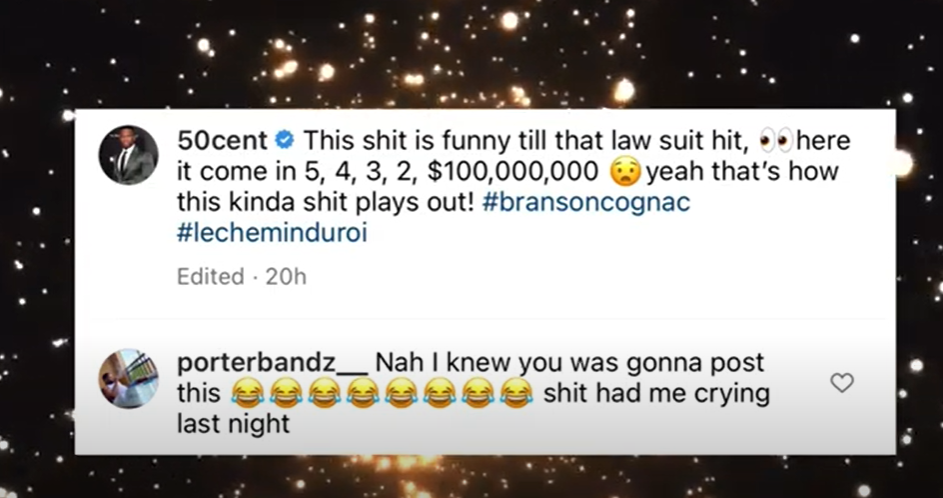The height and width of the screenshot is (498, 943).
Task: Click 'shit had me crying' comment text
Action: pos(657,395)
